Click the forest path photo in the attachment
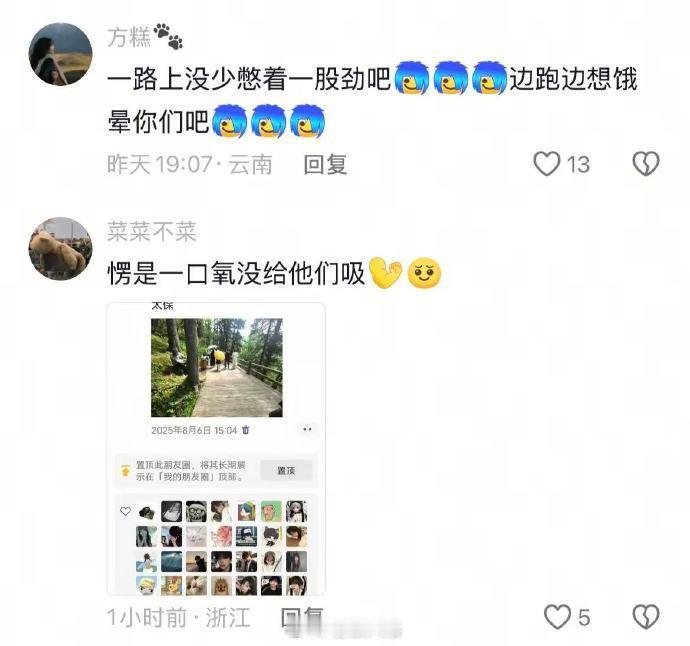 tap(217, 367)
